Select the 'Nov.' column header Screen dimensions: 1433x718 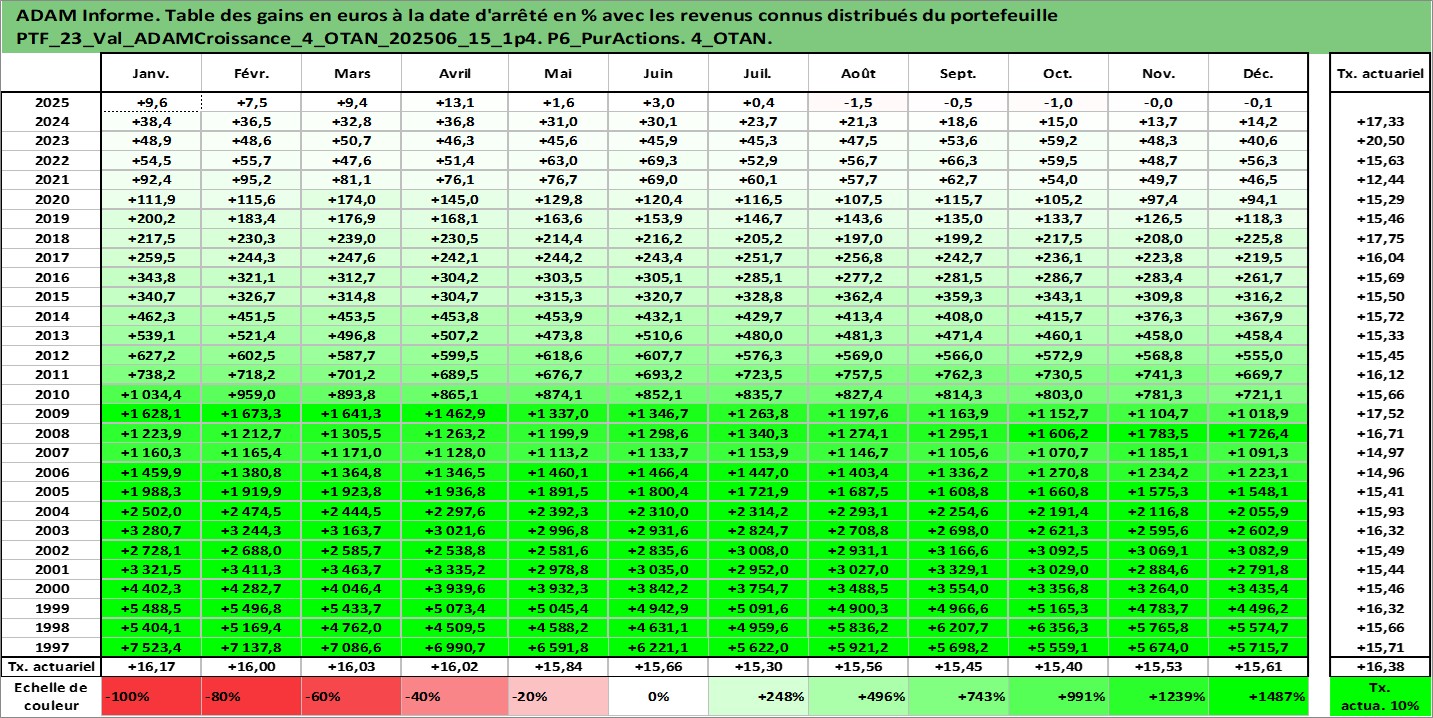pos(1158,74)
